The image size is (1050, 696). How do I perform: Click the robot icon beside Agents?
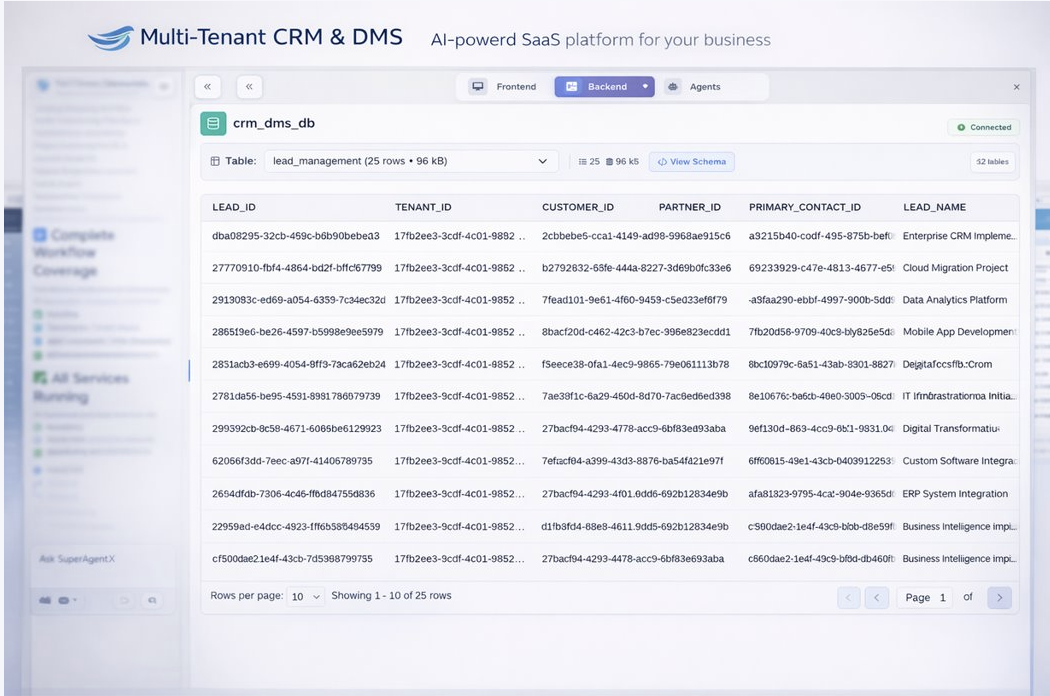coord(673,87)
